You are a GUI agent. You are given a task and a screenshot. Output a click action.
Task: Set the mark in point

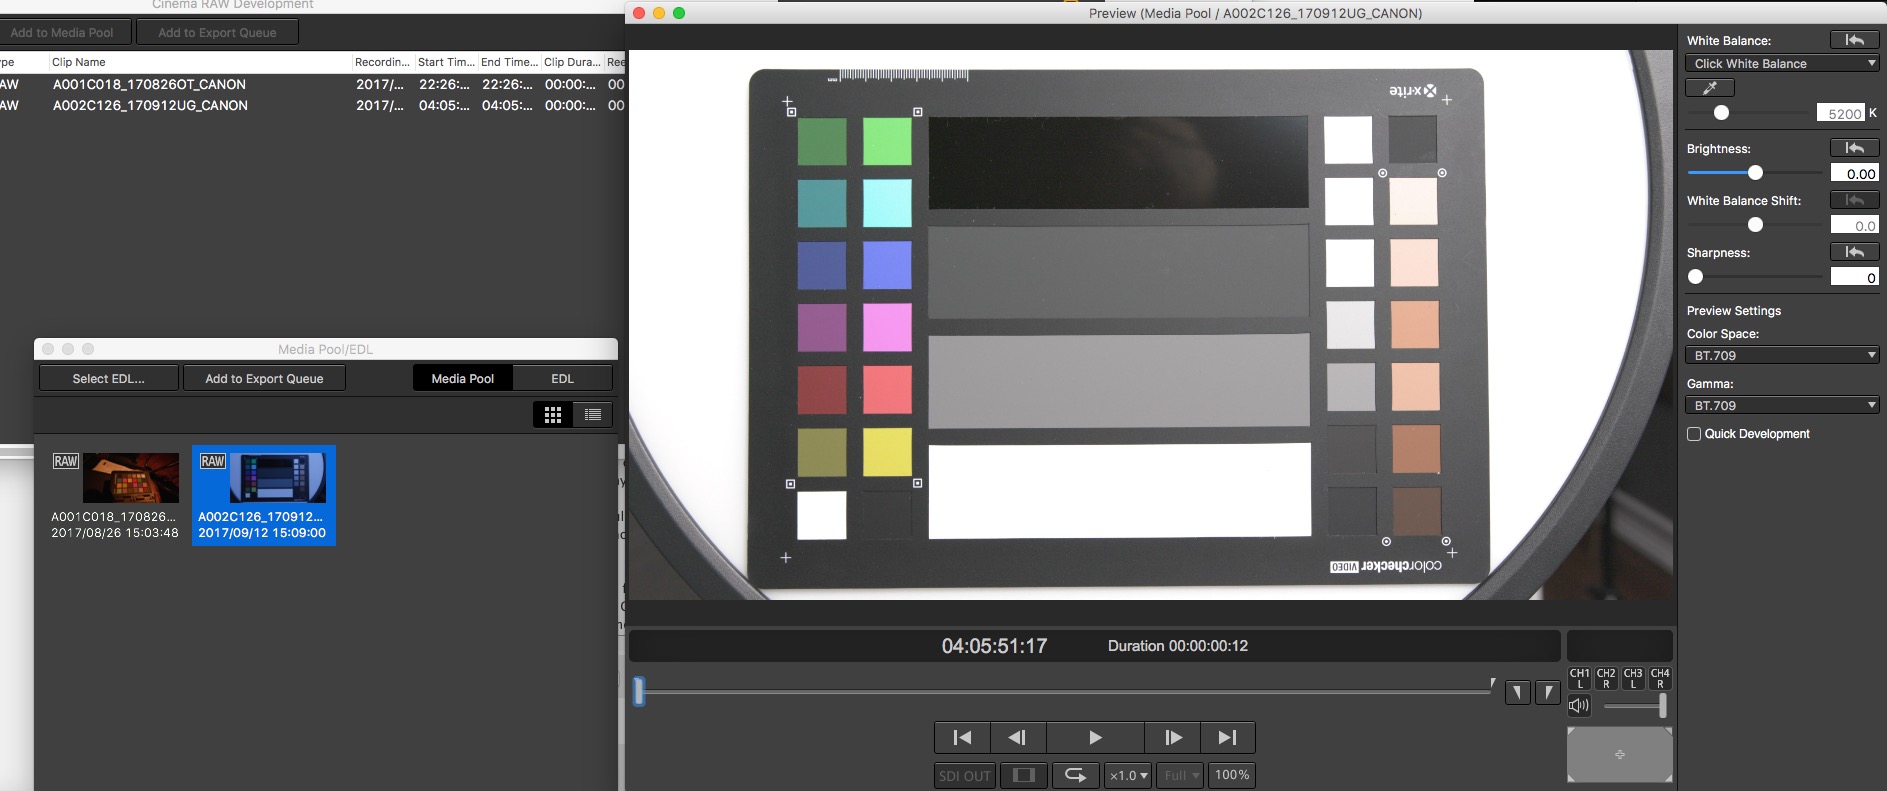(1517, 692)
